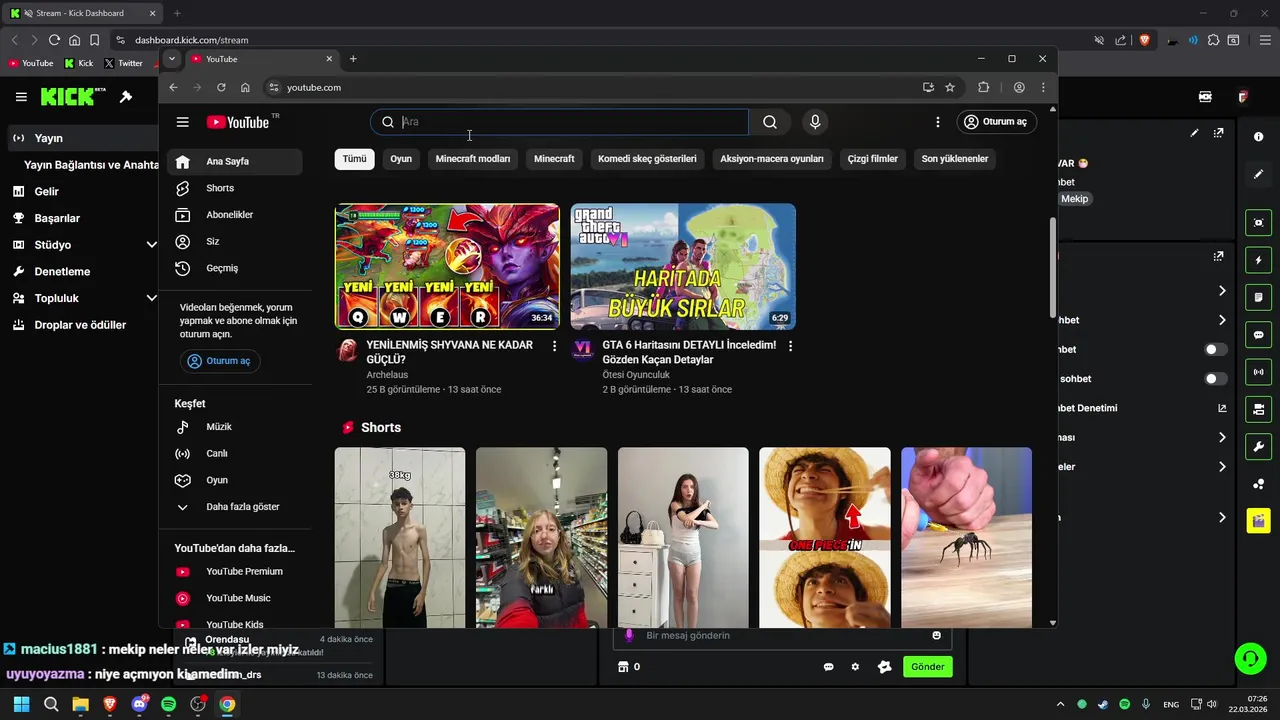Select the 'Aksiyon-macera oyunları' chip
1280x720 pixels.
click(772, 159)
